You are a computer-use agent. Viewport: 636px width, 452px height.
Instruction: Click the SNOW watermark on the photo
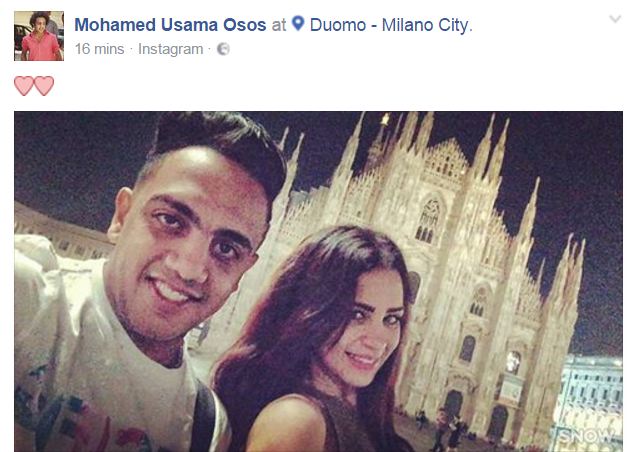tap(587, 436)
